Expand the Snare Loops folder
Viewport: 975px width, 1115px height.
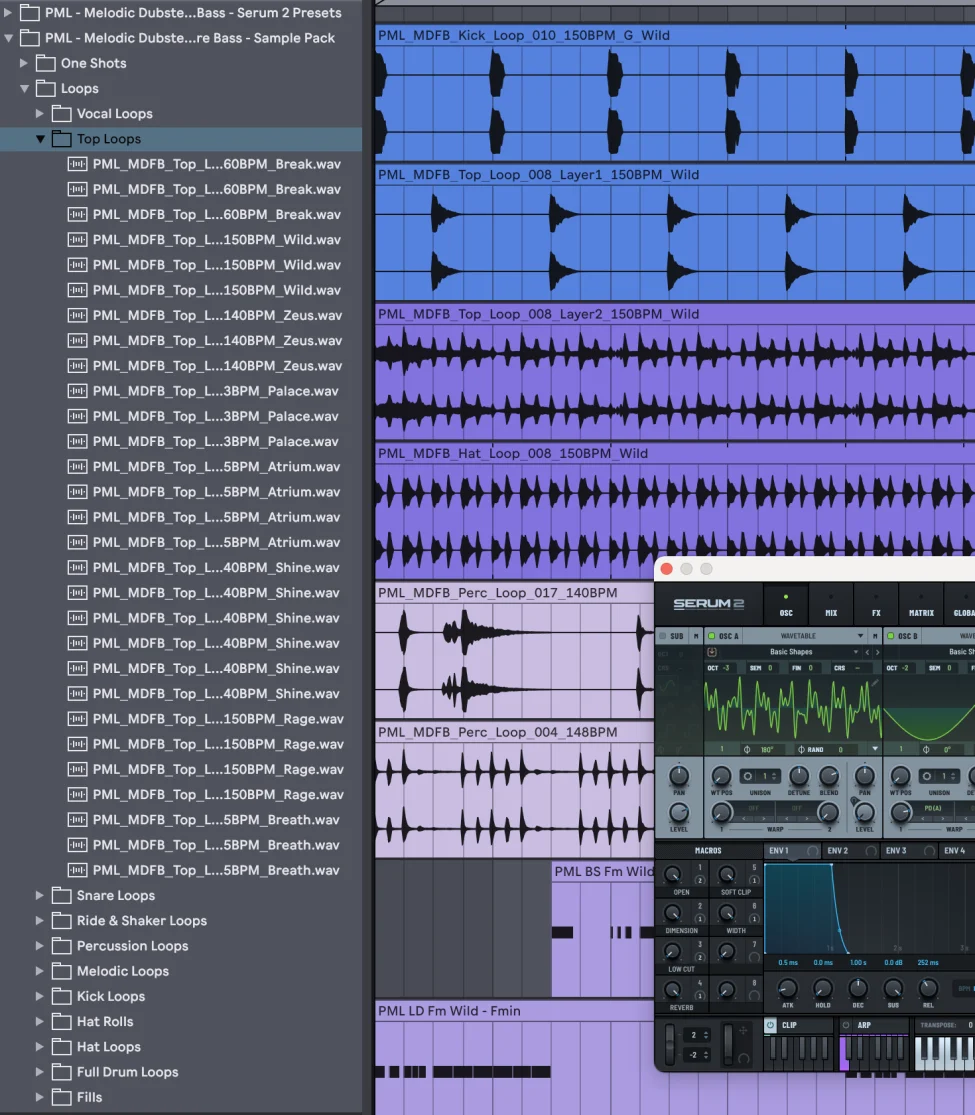(40, 895)
